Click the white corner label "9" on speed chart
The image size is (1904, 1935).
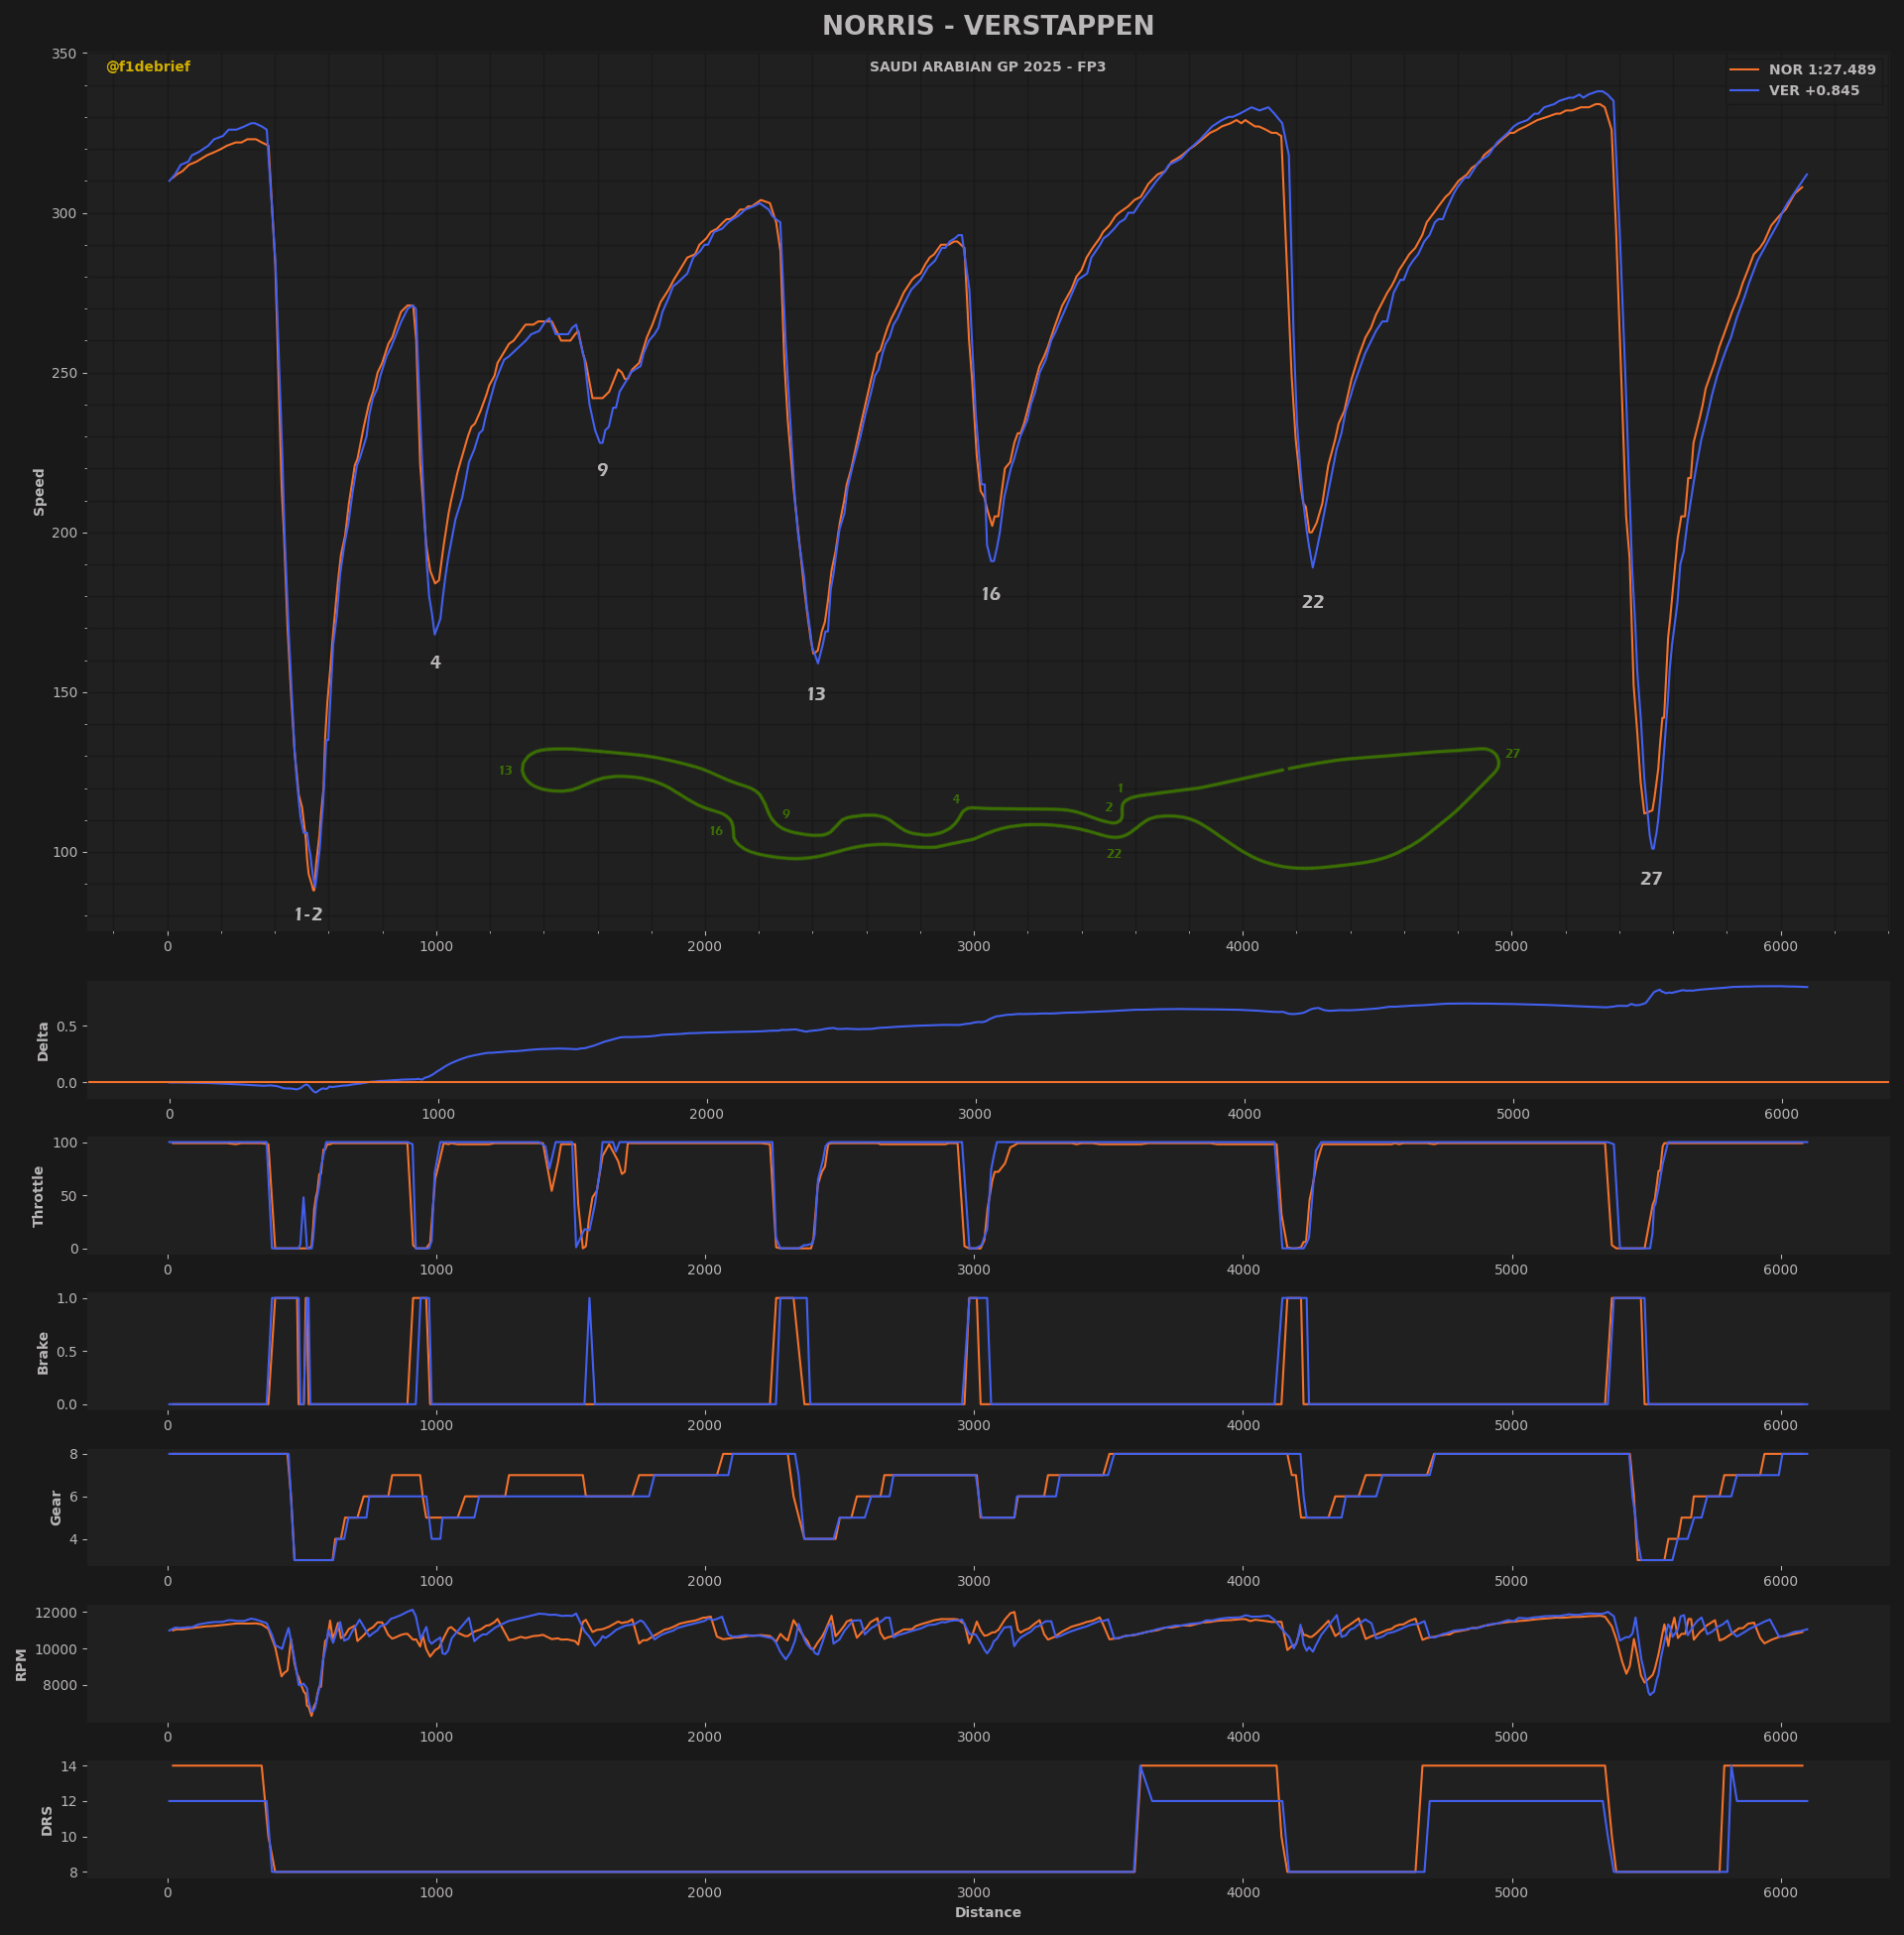click(602, 471)
